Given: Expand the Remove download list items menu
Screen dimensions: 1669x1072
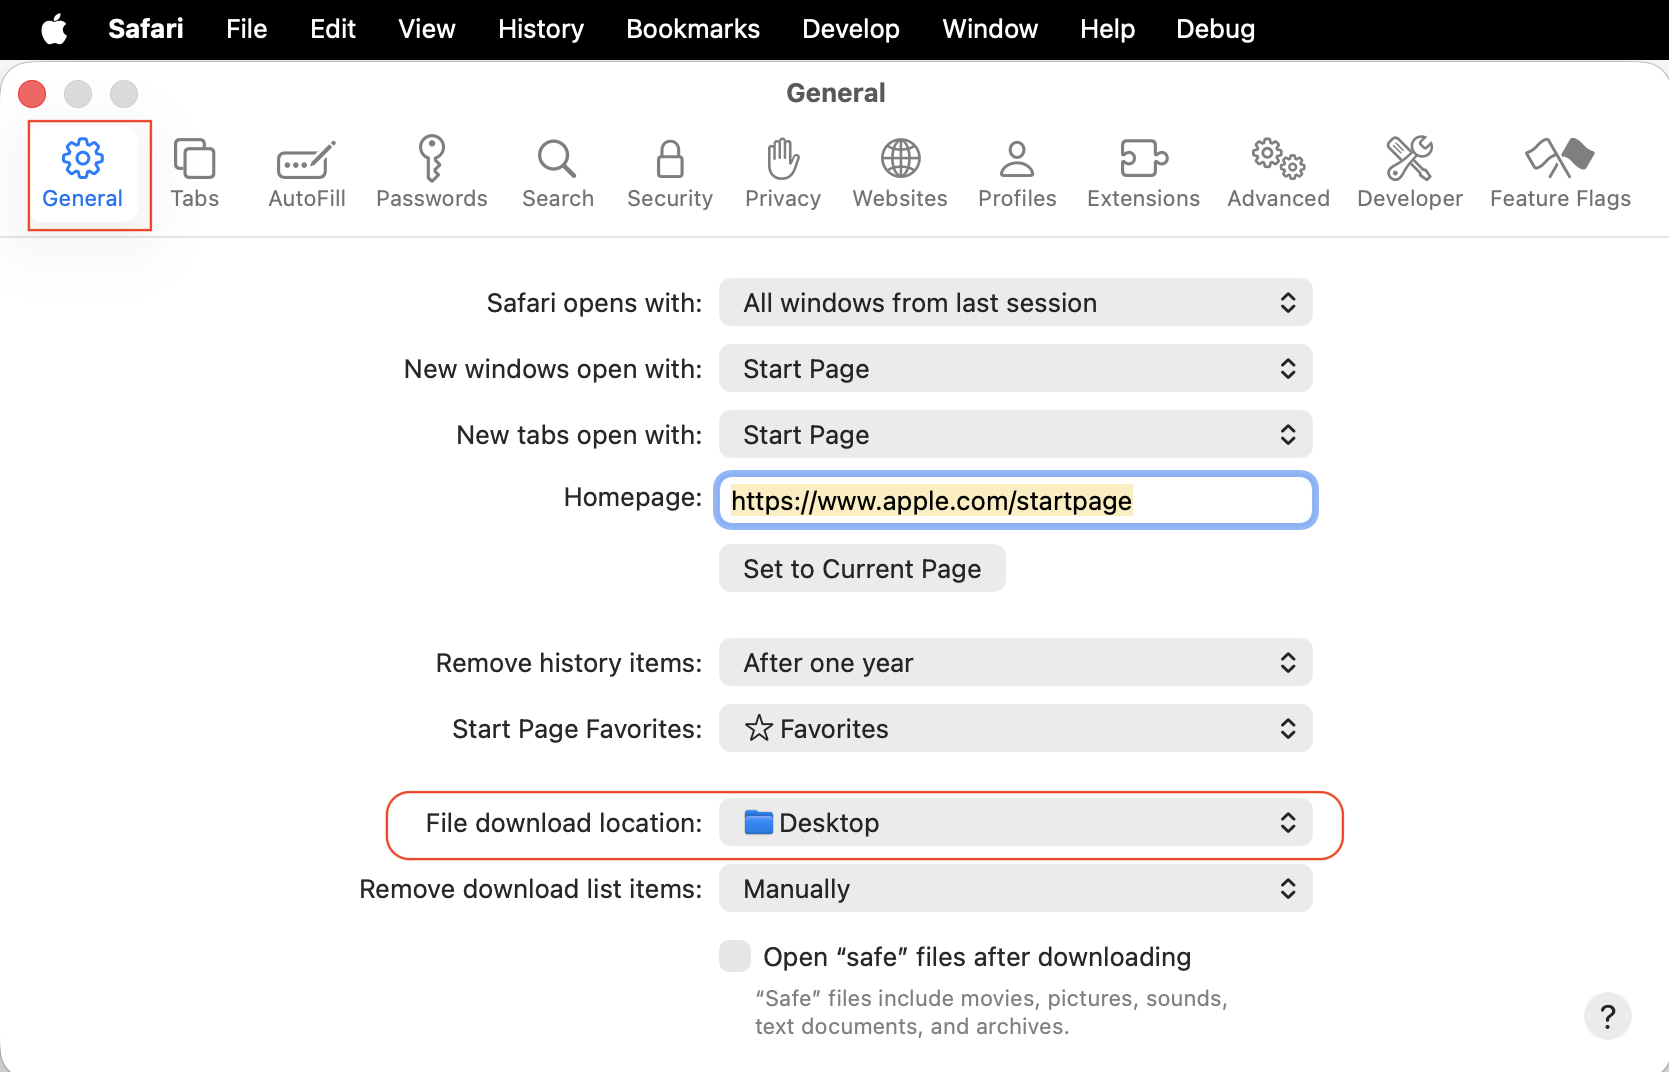Looking at the screenshot, I should click(1015, 889).
